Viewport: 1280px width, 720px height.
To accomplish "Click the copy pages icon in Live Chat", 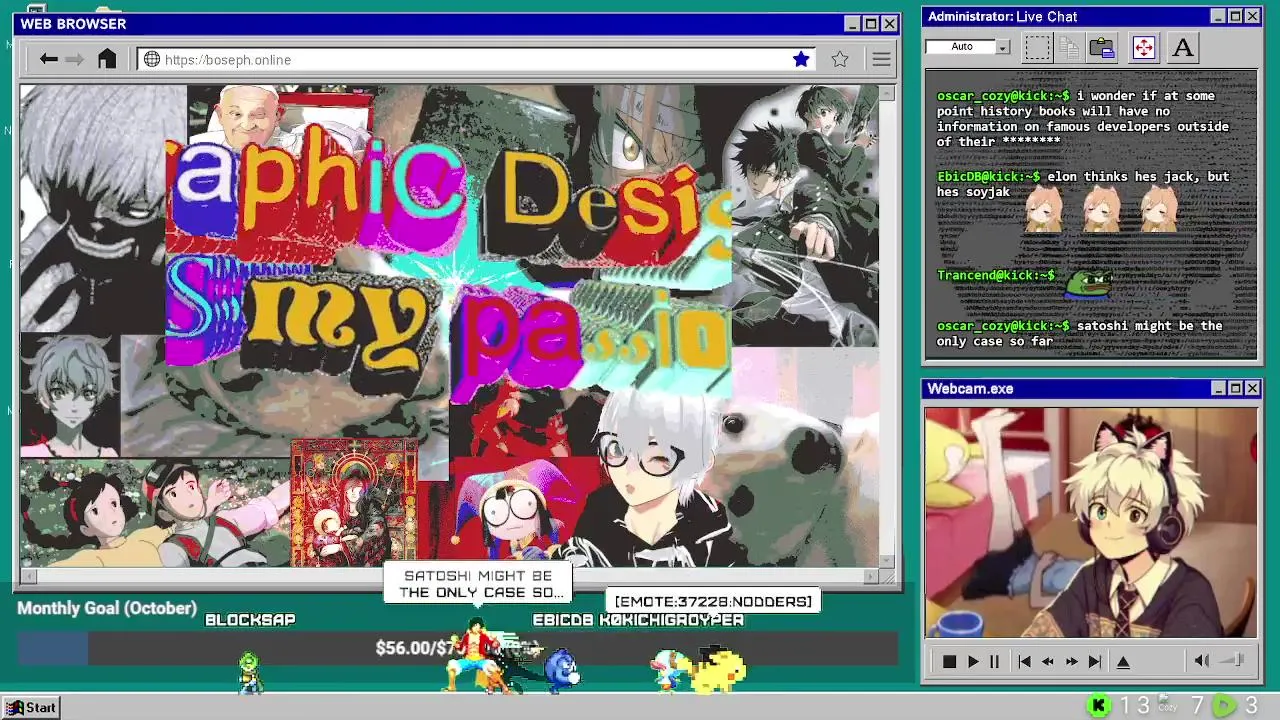I will pyautogui.click(x=1069, y=47).
